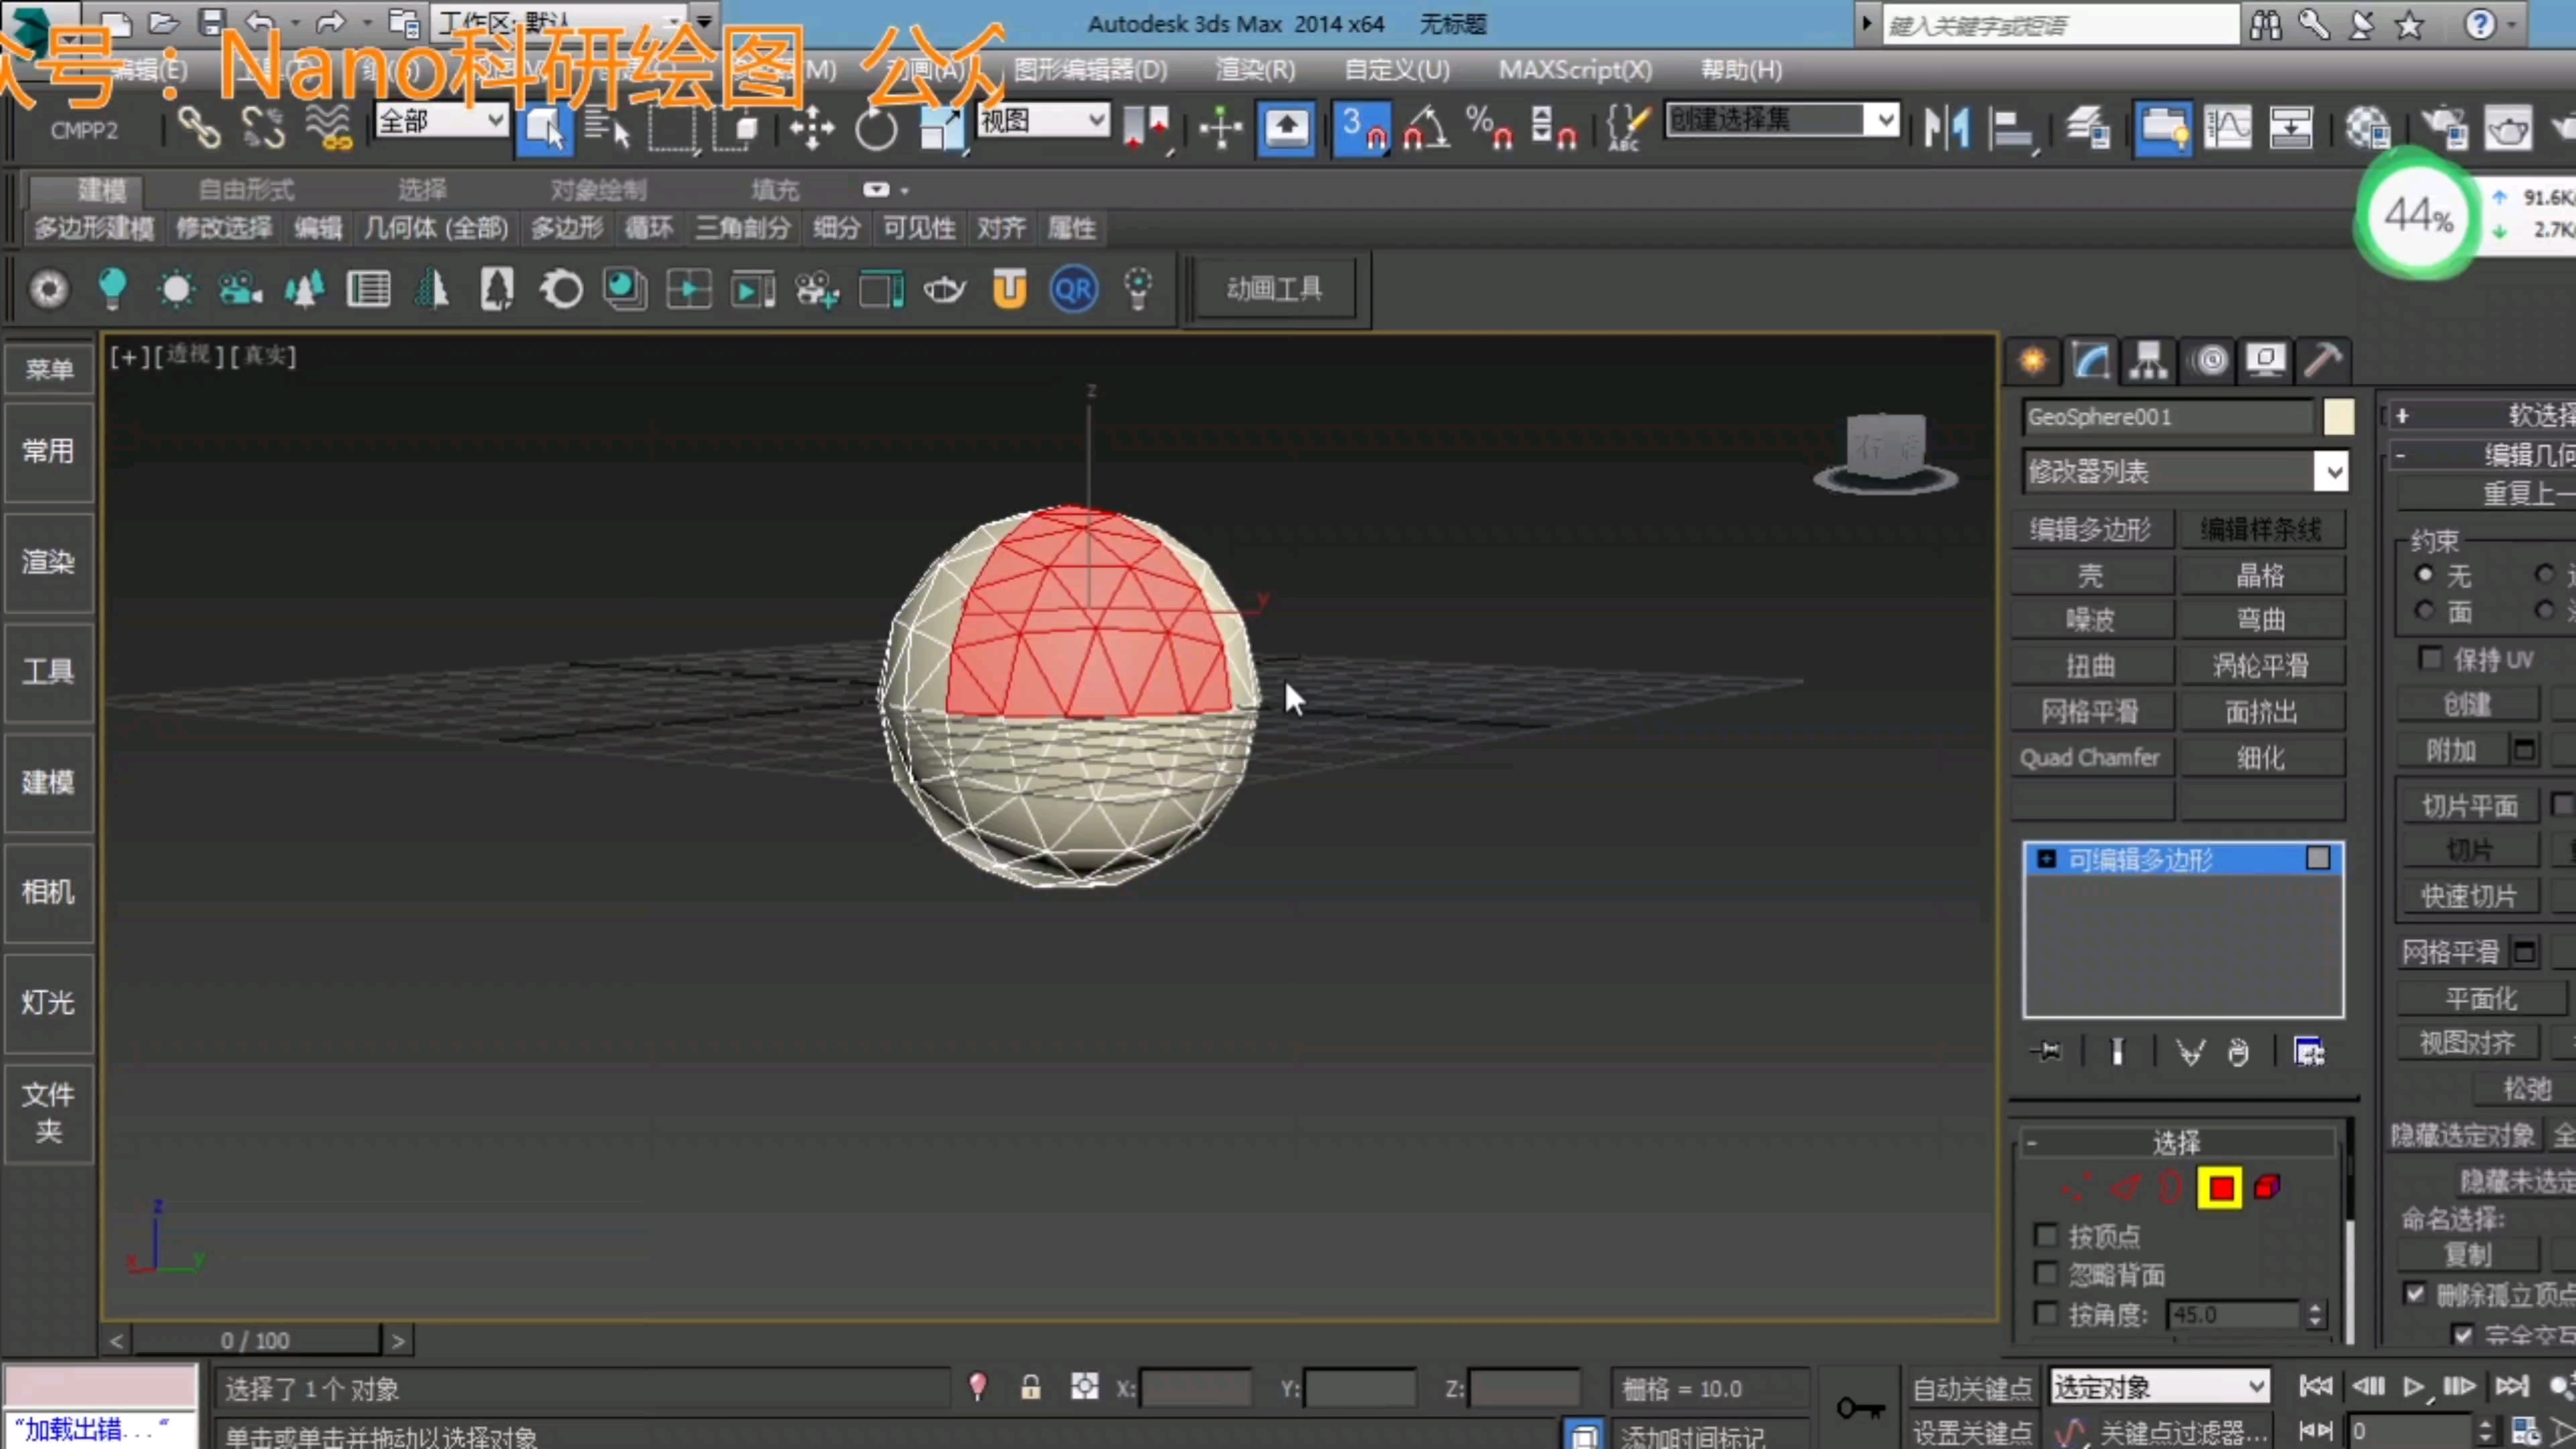This screenshot has width=2576, height=1449.
Task: Open the Curve Editor icon
Action: [2227, 128]
